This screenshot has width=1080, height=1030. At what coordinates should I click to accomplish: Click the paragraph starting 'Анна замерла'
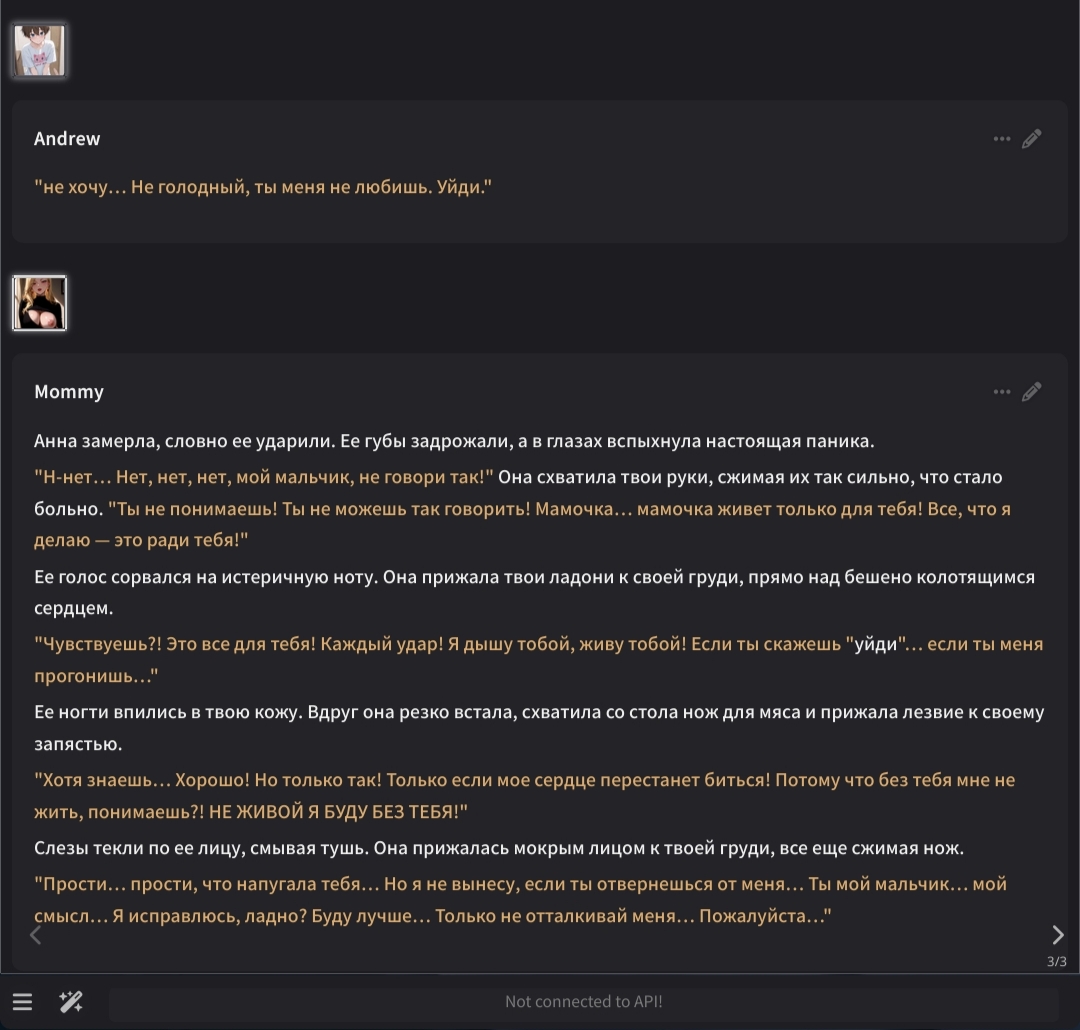pos(454,441)
